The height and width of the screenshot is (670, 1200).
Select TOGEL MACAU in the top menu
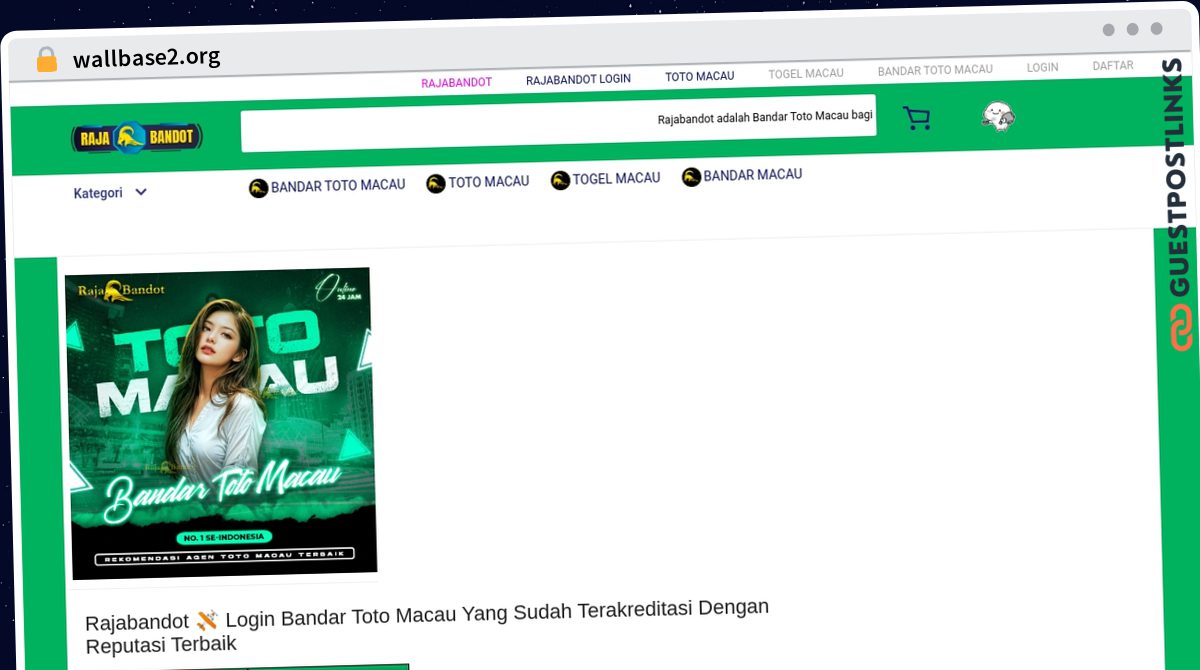click(805, 73)
